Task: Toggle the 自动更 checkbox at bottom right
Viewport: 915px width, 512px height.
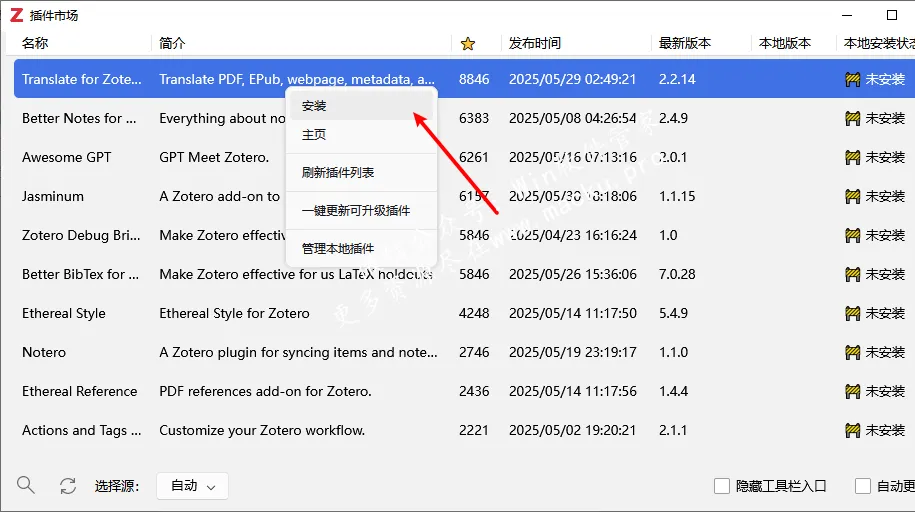Action: point(863,486)
